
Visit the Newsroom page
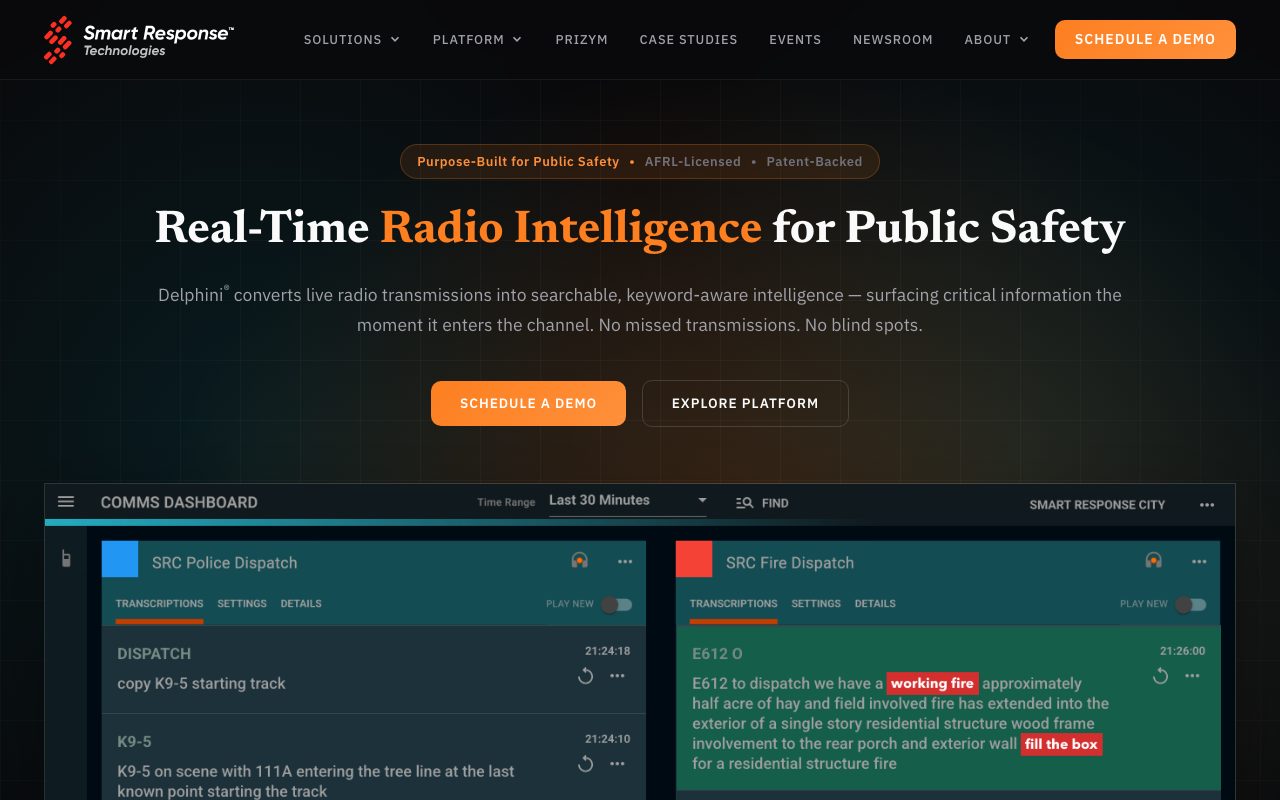pos(893,40)
